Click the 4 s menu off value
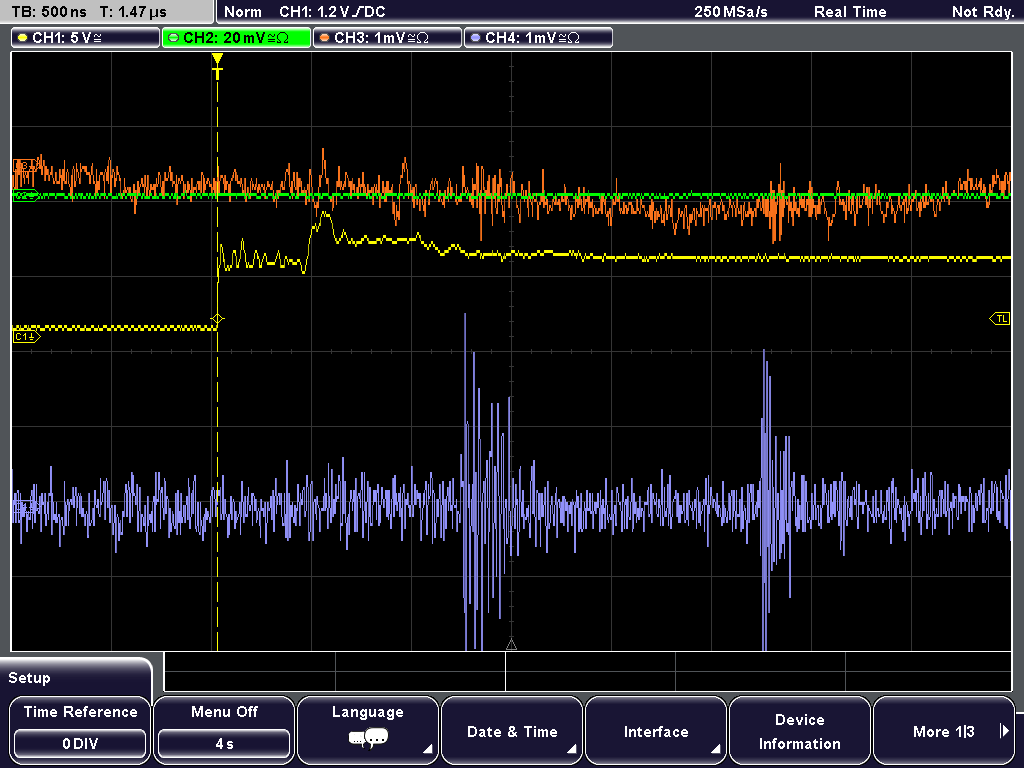The width and height of the screenshot is (1024, 768). (x=224, y=744)
